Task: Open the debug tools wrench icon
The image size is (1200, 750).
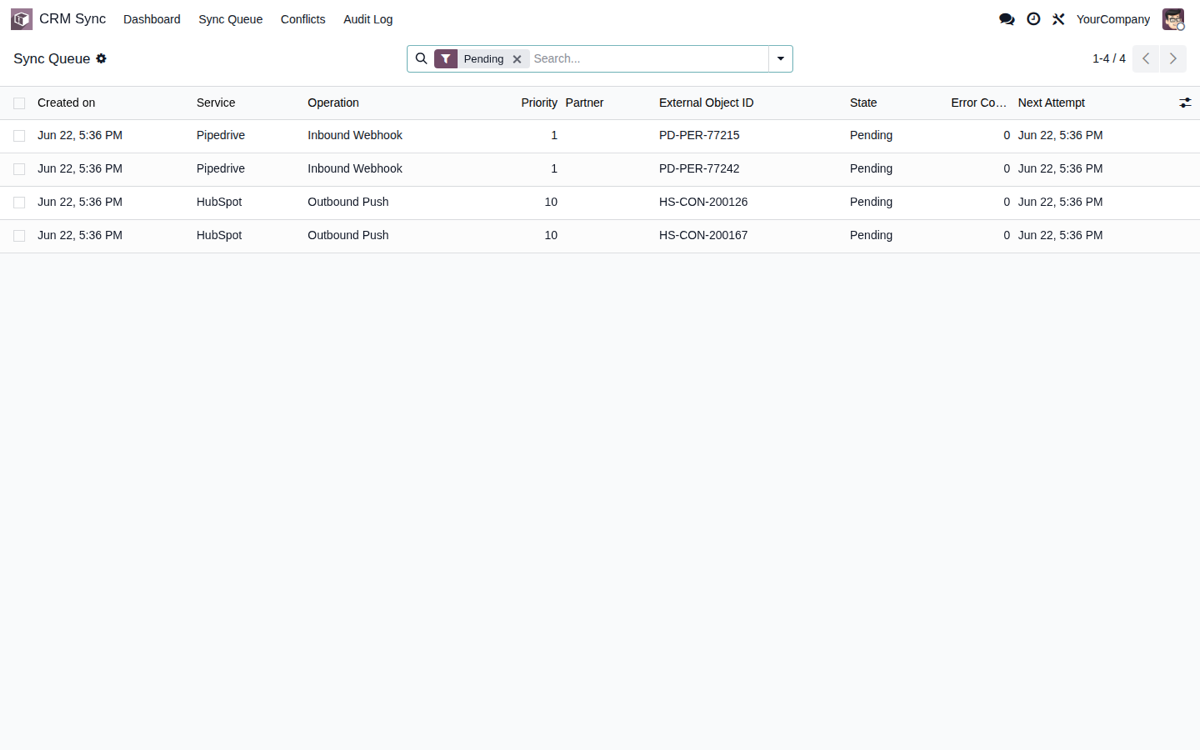Action: pyautogui.click(x=1058, y=19)
